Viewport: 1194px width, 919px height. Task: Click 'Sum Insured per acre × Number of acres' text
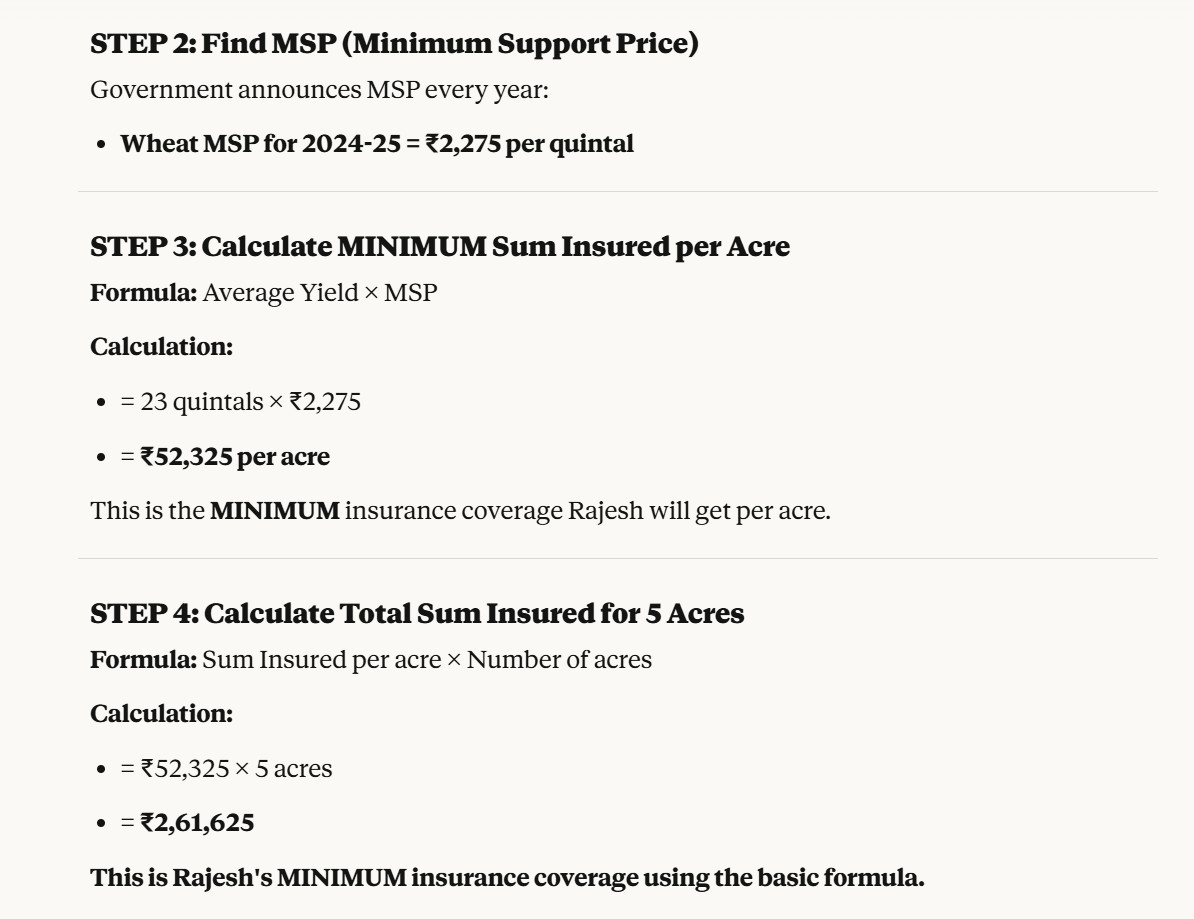point(427,660)
